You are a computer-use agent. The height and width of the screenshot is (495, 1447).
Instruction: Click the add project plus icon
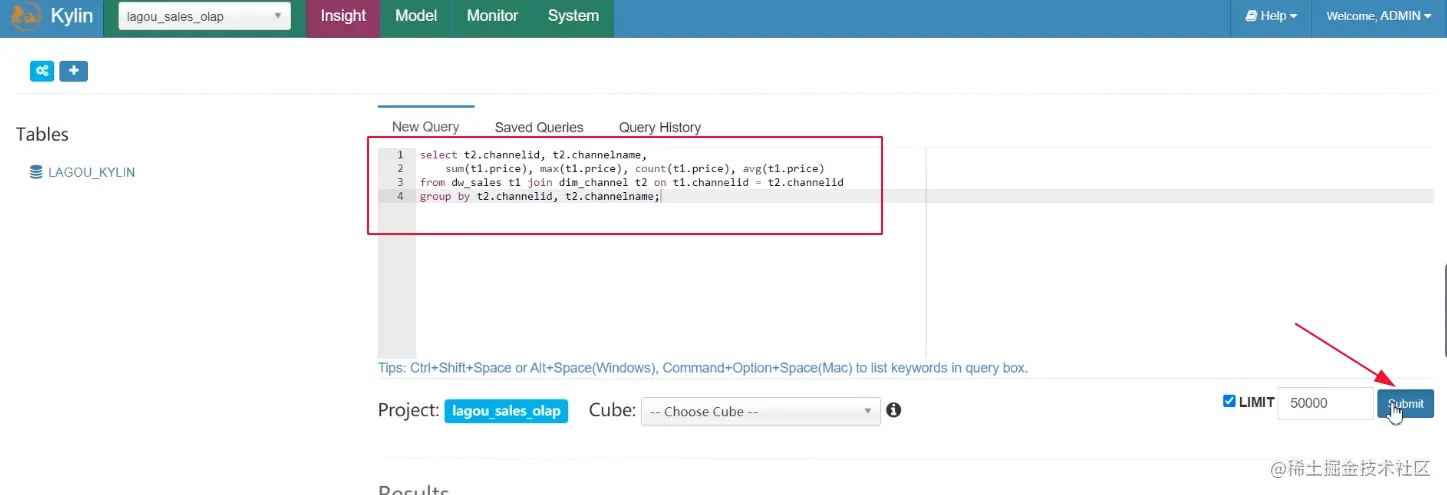click(x=74, y=71)
